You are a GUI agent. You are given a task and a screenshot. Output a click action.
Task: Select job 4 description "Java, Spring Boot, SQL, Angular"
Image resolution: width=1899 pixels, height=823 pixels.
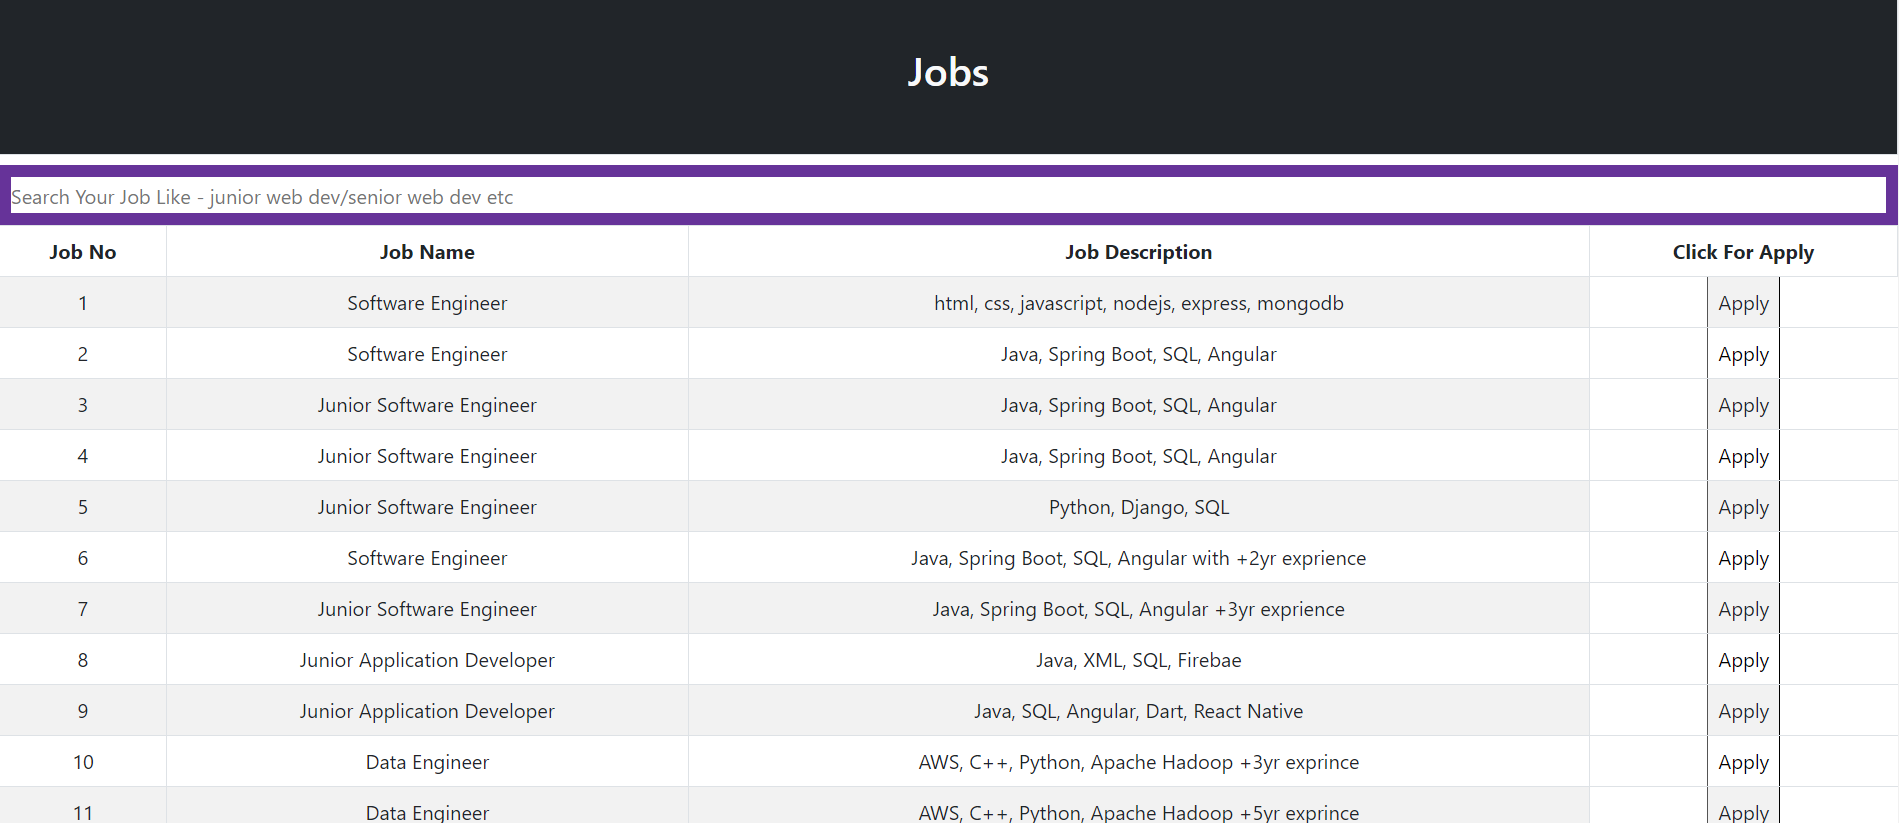[1138, 456]
